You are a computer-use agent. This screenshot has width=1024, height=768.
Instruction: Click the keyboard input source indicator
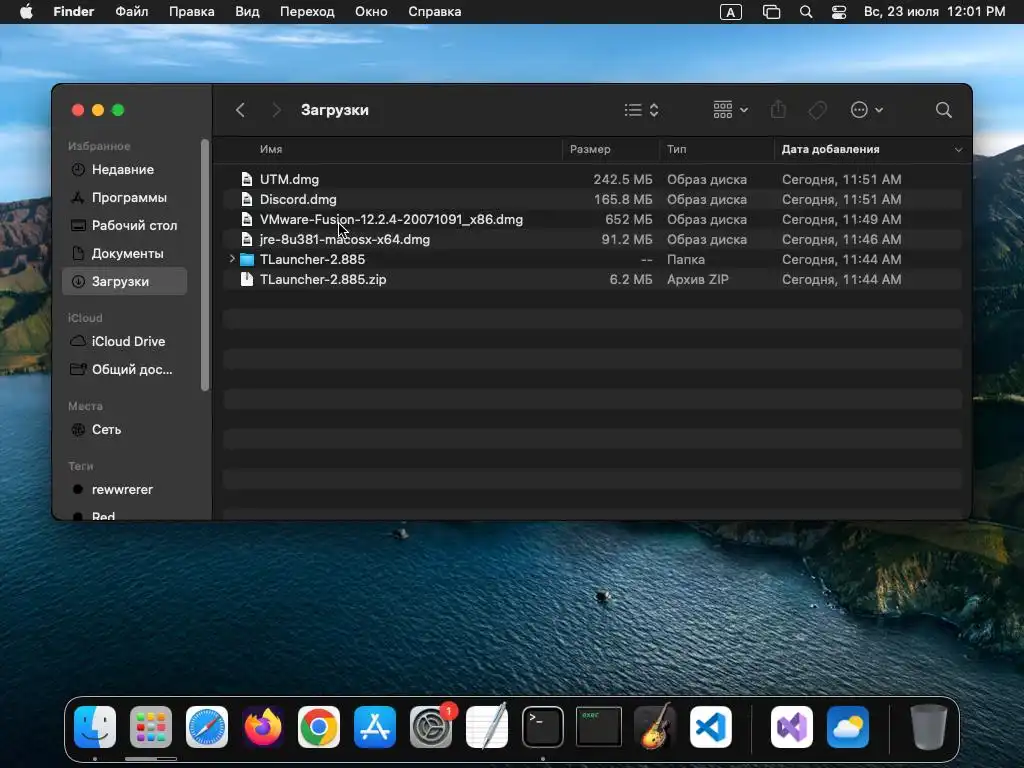730,12
